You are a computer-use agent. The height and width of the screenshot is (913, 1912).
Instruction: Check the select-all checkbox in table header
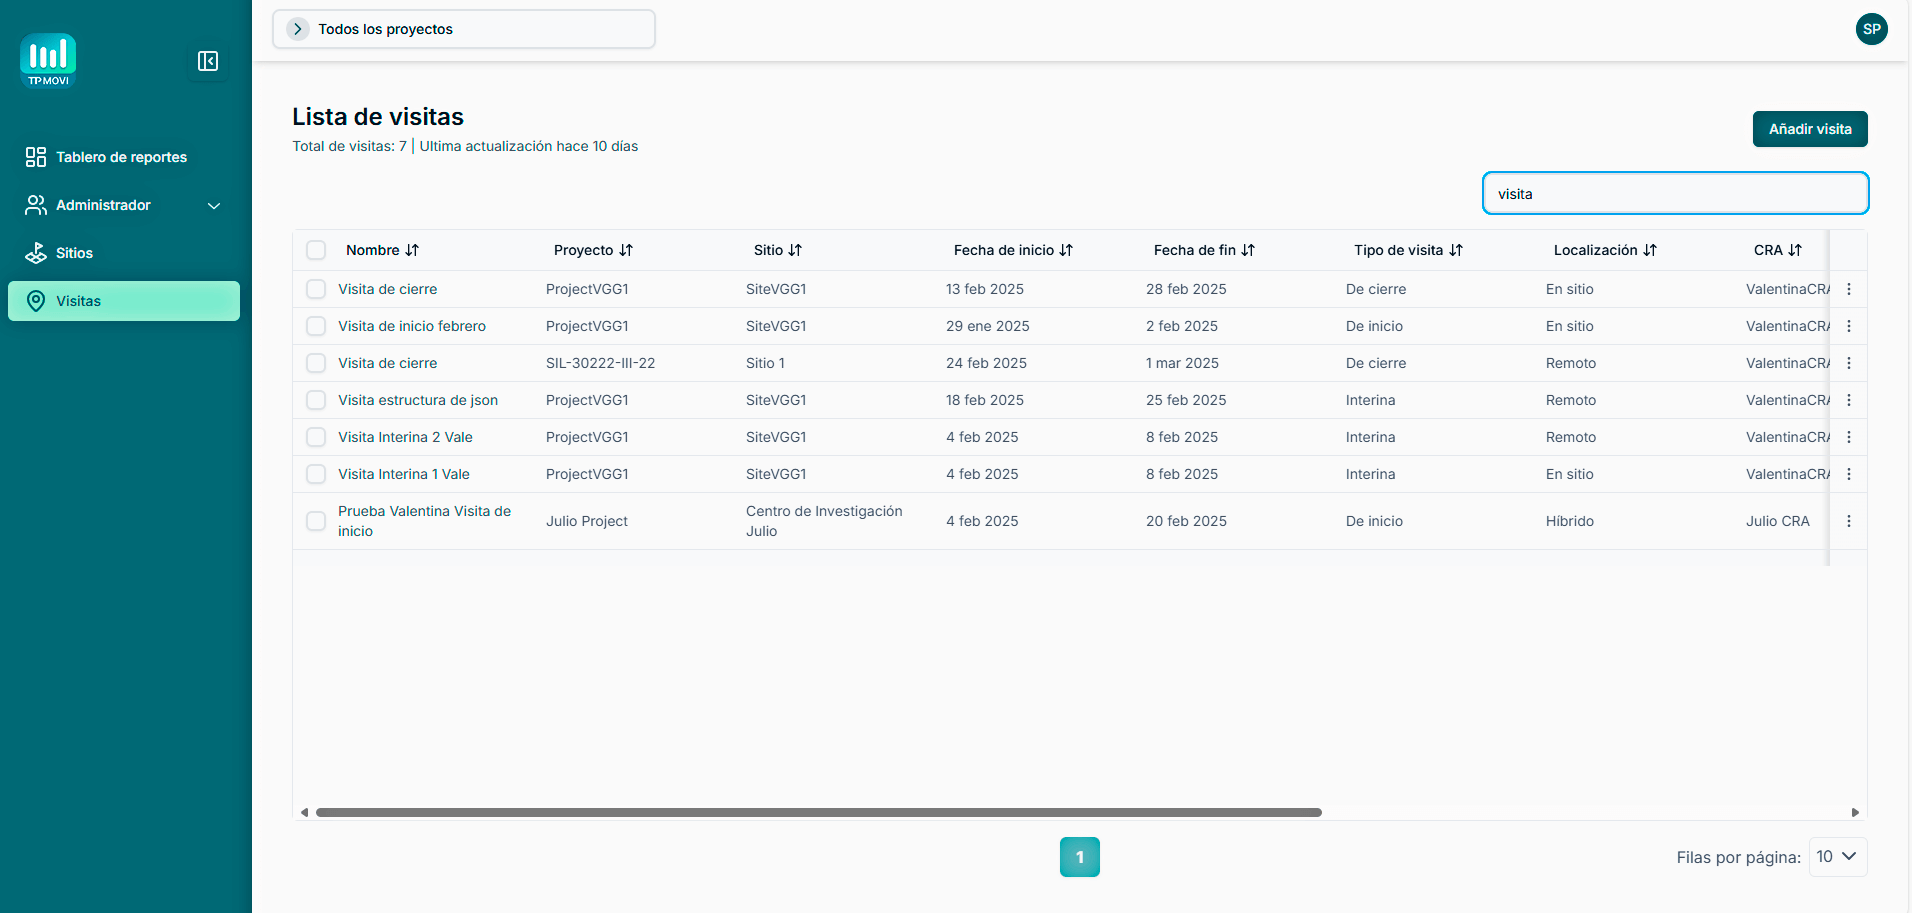pos(316,249)
